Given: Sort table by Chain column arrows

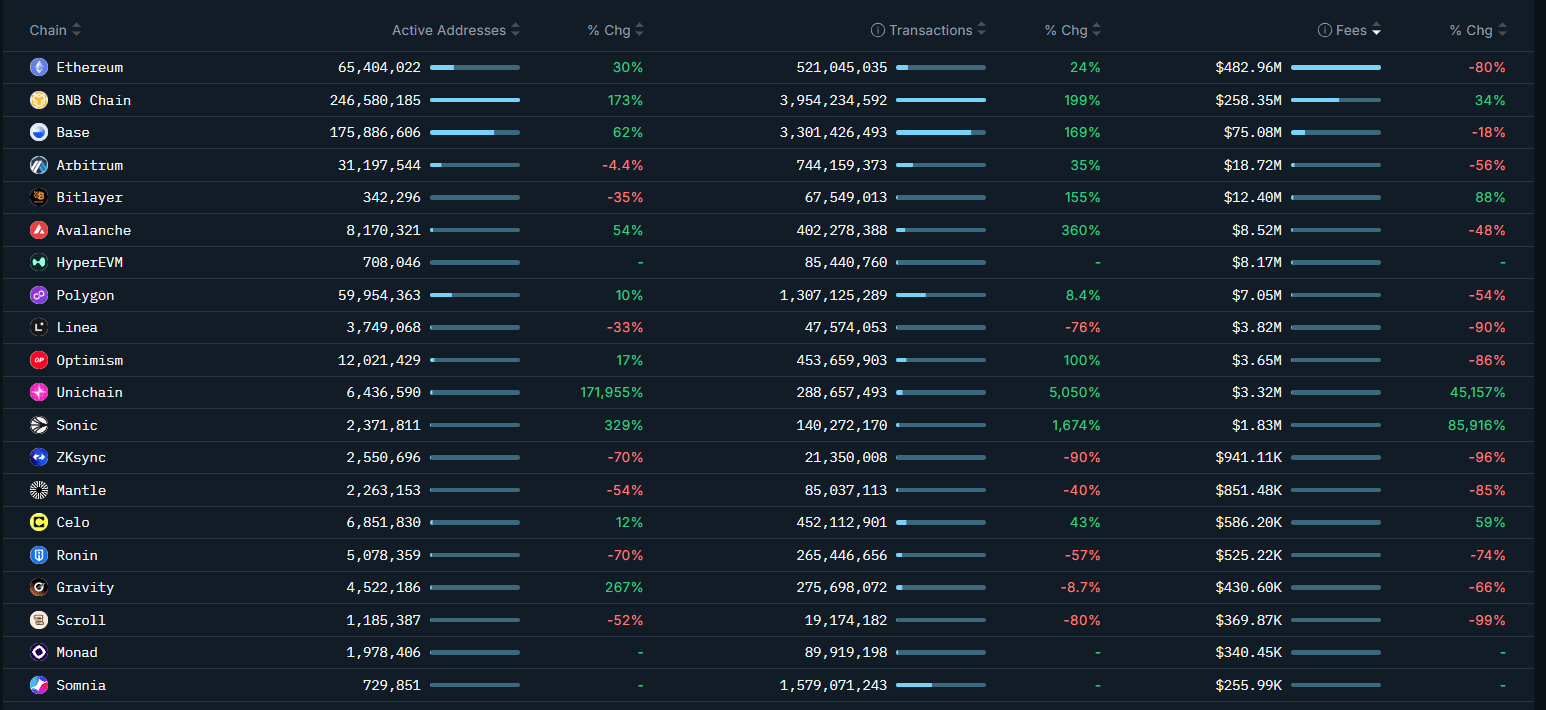Looking at the screenshot, I should (x=77, y=31).
